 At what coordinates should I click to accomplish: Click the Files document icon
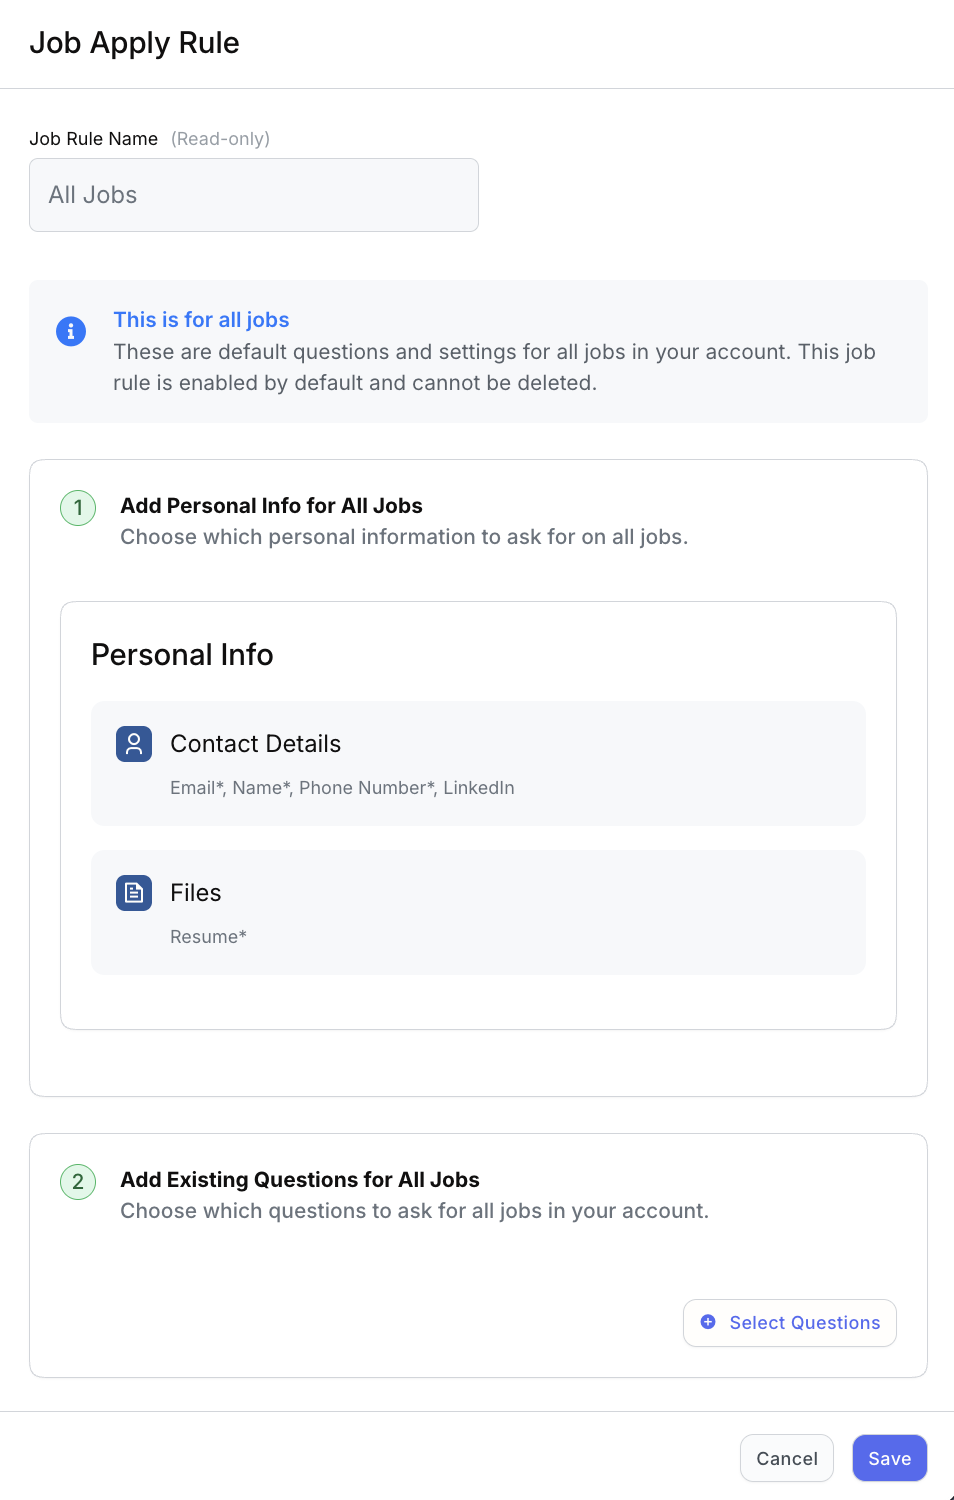point(134,893)
